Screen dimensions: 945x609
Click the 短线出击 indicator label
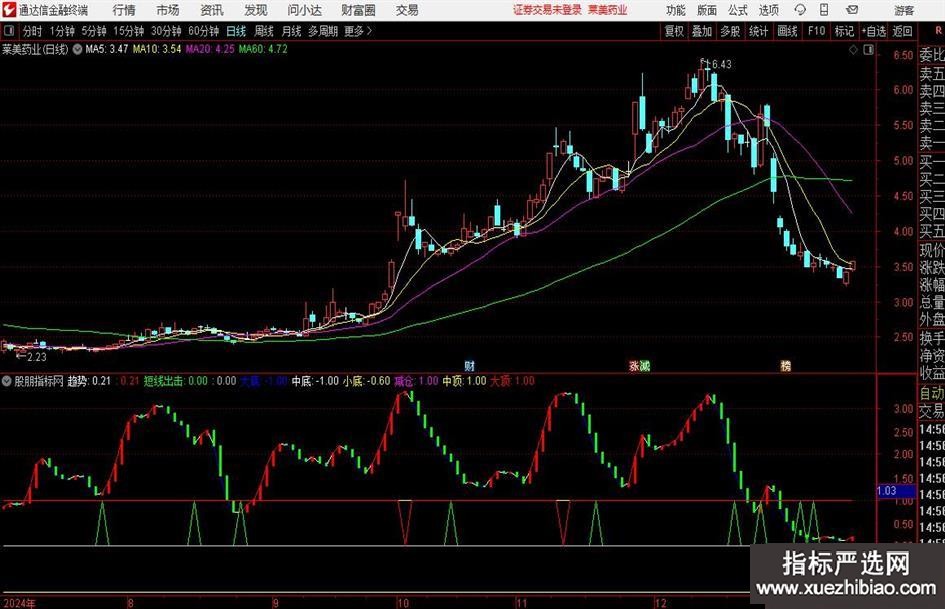tap(163, 381)
